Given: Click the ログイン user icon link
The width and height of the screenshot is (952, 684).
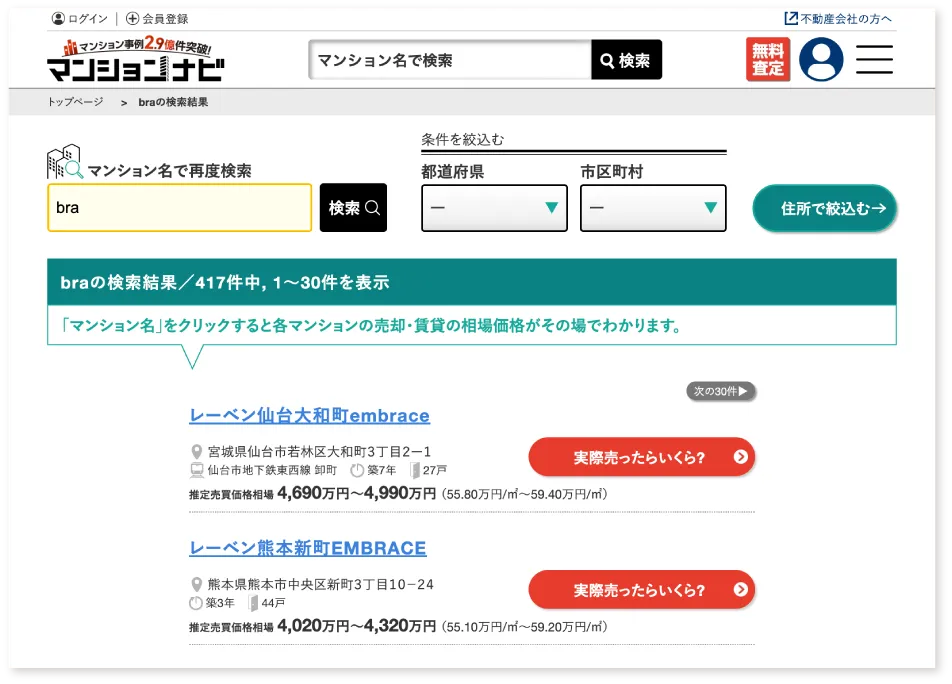Looking at the screenshot, I should tap(80, 19).
